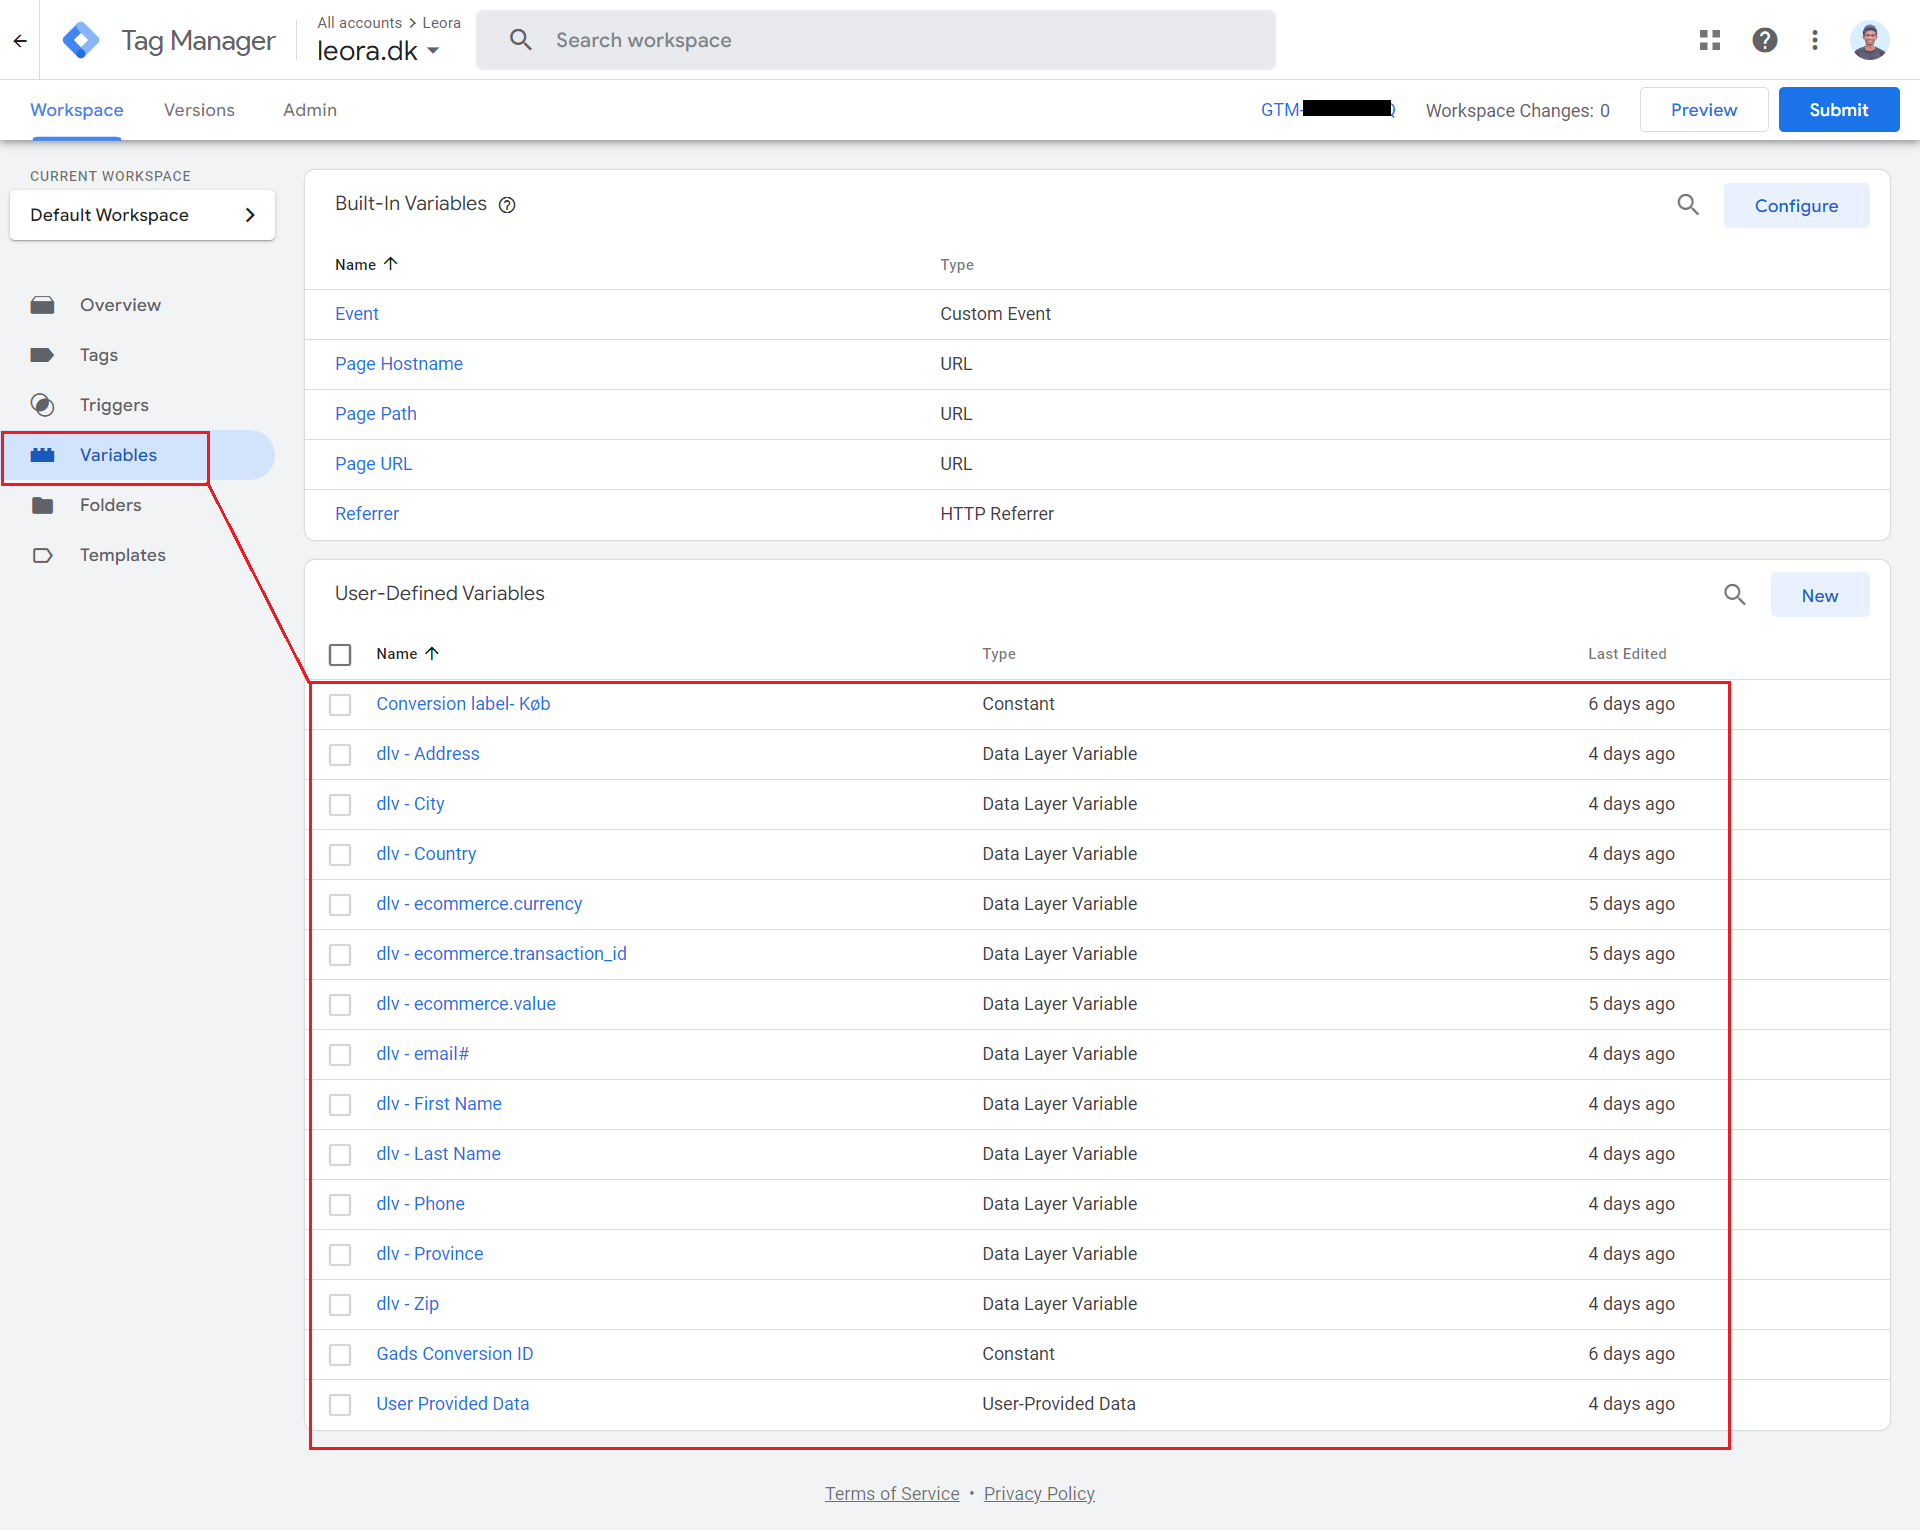Click the GTM container ID link
The width and height of the screenshot is (1920, 1530).
(x=1328, y=110)
